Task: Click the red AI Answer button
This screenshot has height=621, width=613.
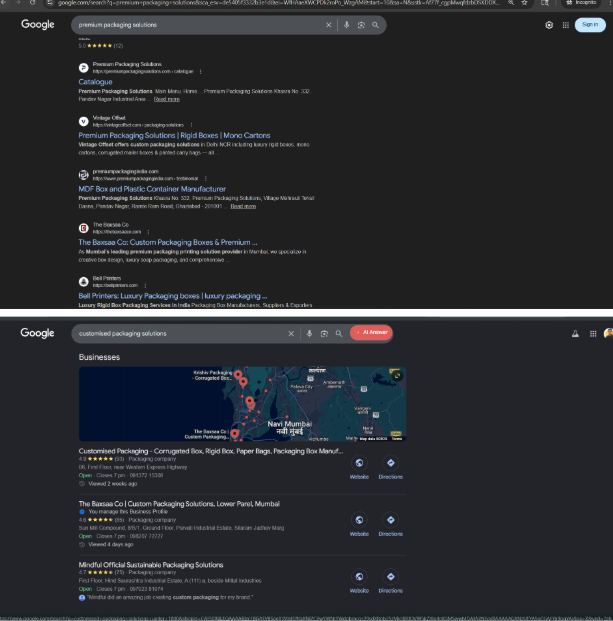Action: [x=371, y=333]
